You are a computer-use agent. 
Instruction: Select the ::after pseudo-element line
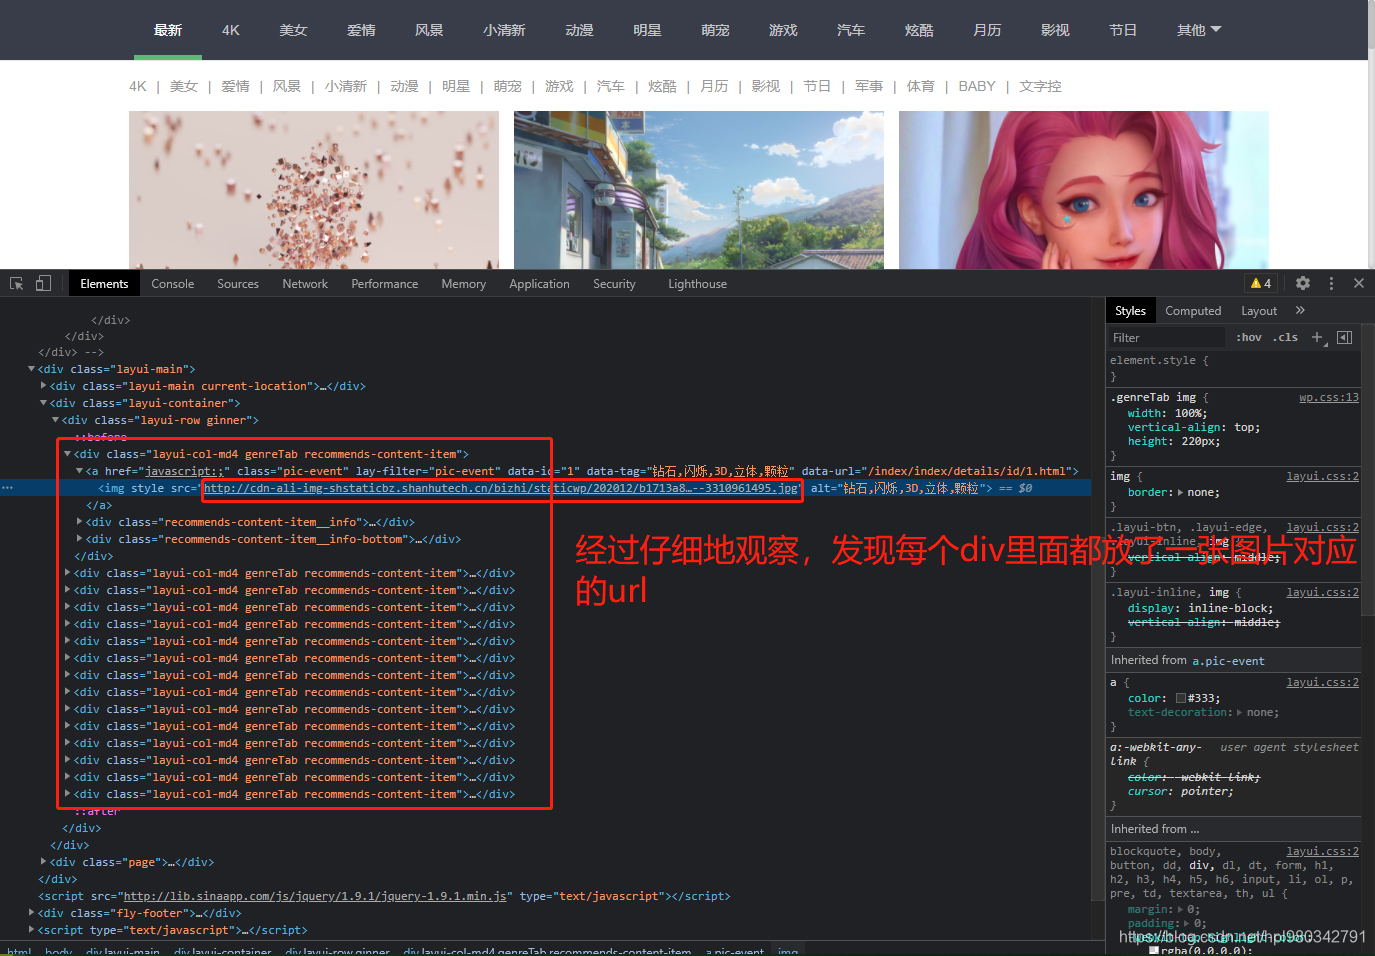point(97,811)
